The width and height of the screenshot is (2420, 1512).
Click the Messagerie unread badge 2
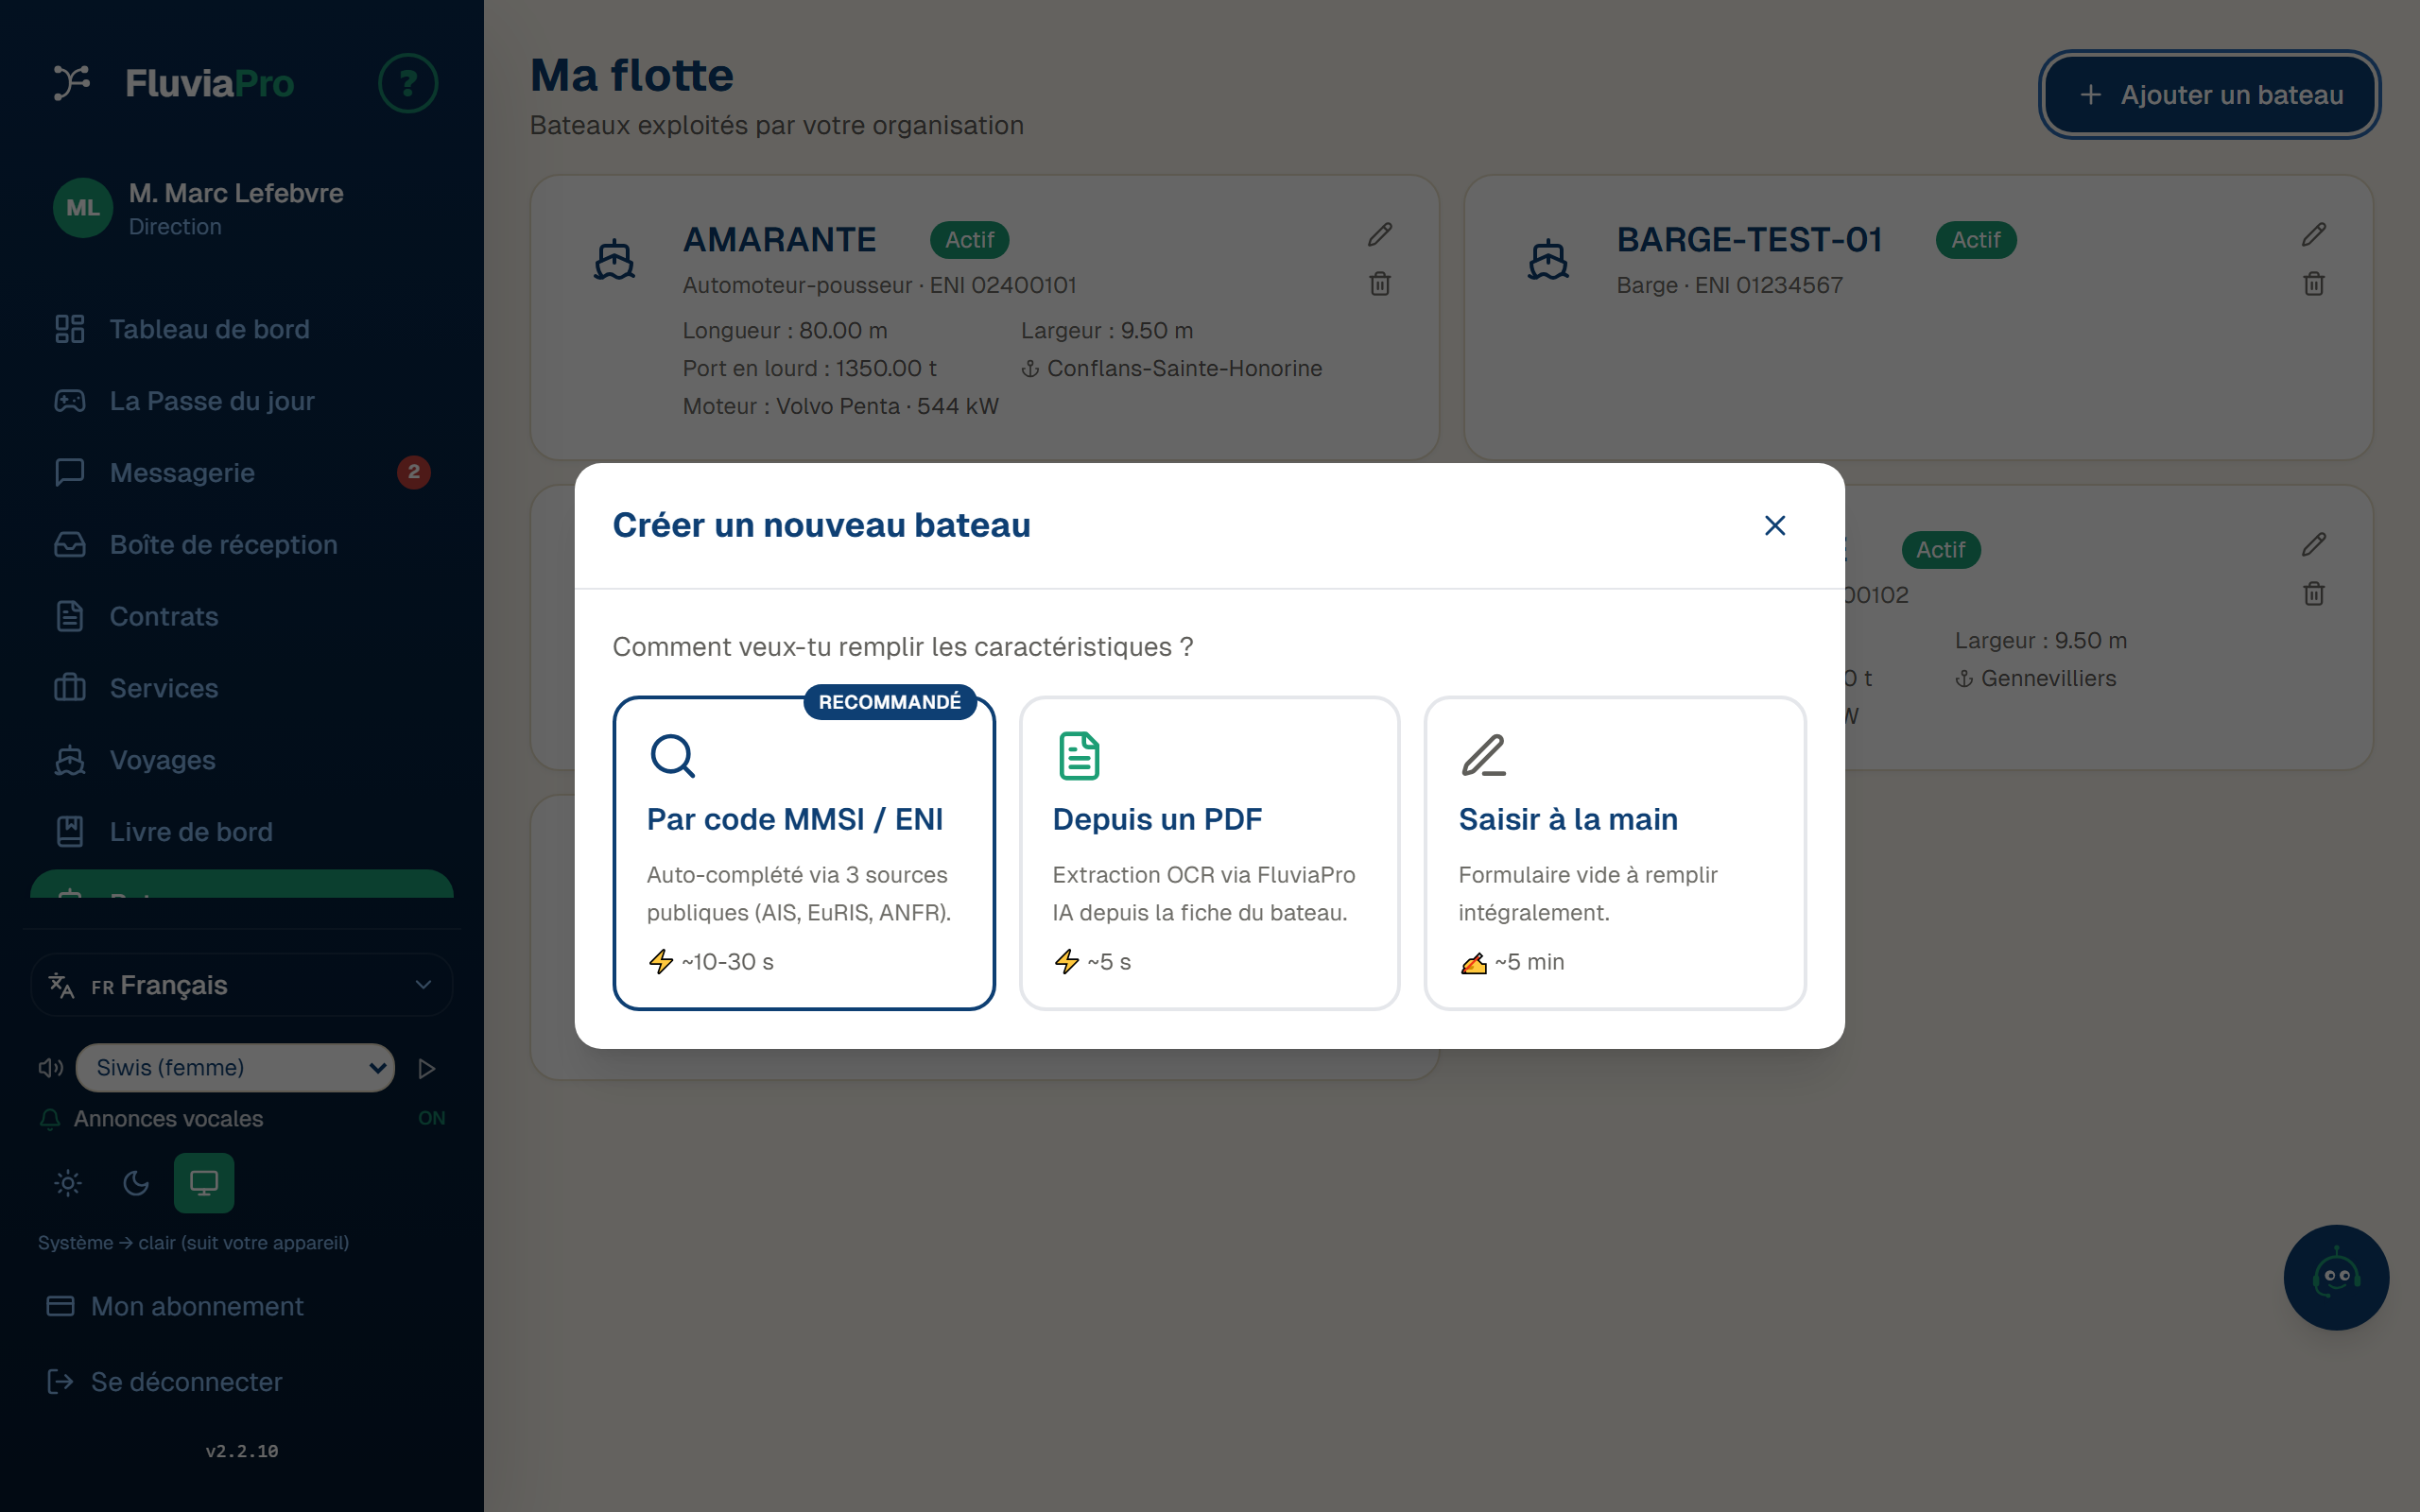[414, 472]
